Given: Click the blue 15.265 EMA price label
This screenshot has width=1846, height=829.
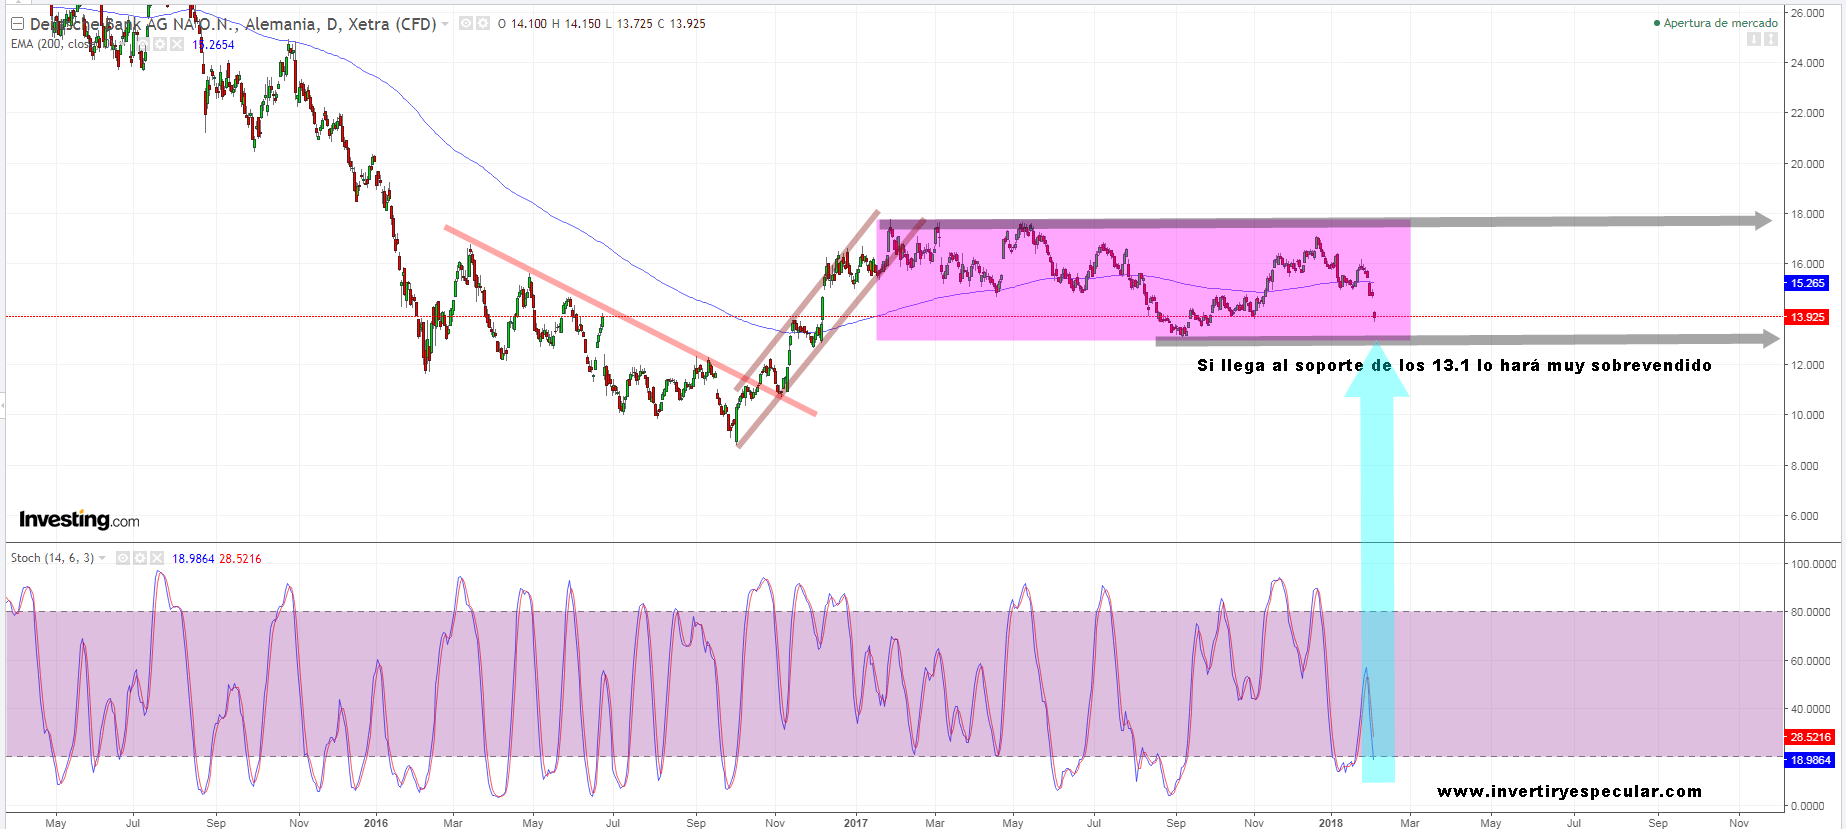Looking at the screenshot, I should coord(1807,283).
